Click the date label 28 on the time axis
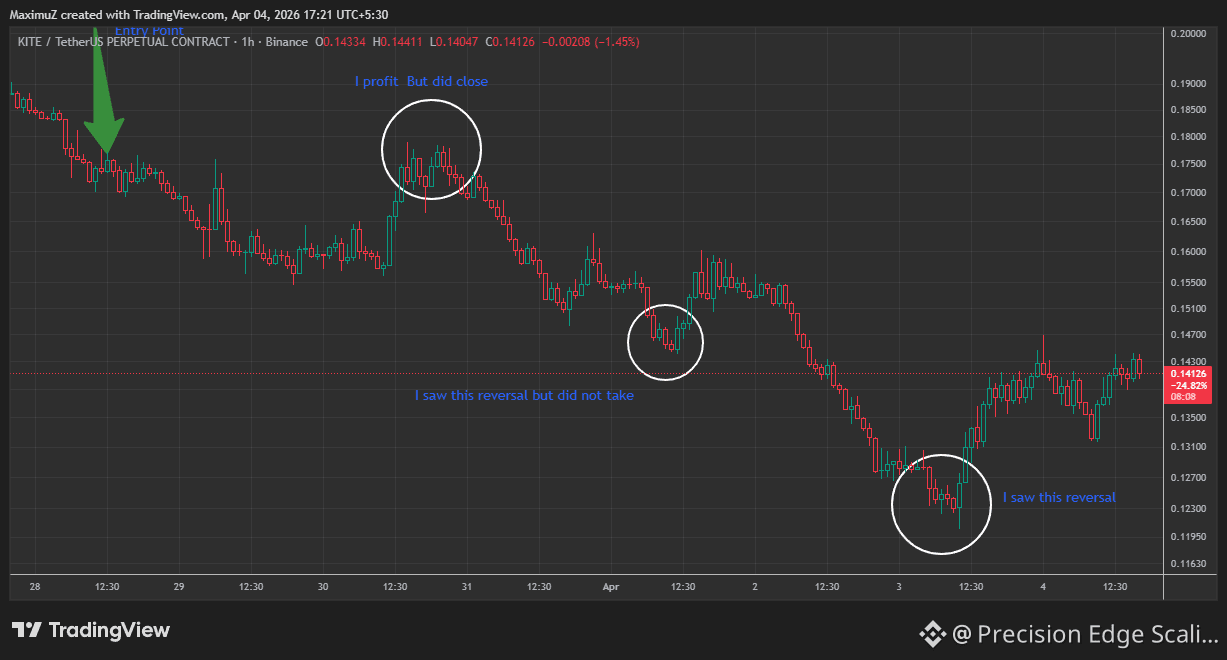This screenshot has height=660, width=1227. (36, 587)
